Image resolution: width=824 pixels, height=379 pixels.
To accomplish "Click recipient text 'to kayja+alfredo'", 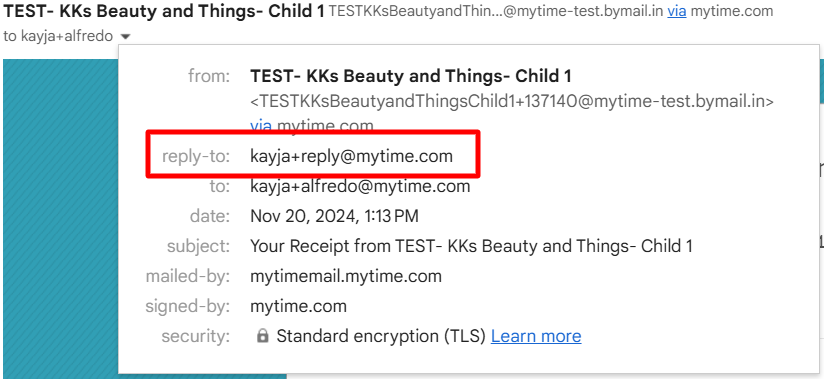I will pos(58,36).
